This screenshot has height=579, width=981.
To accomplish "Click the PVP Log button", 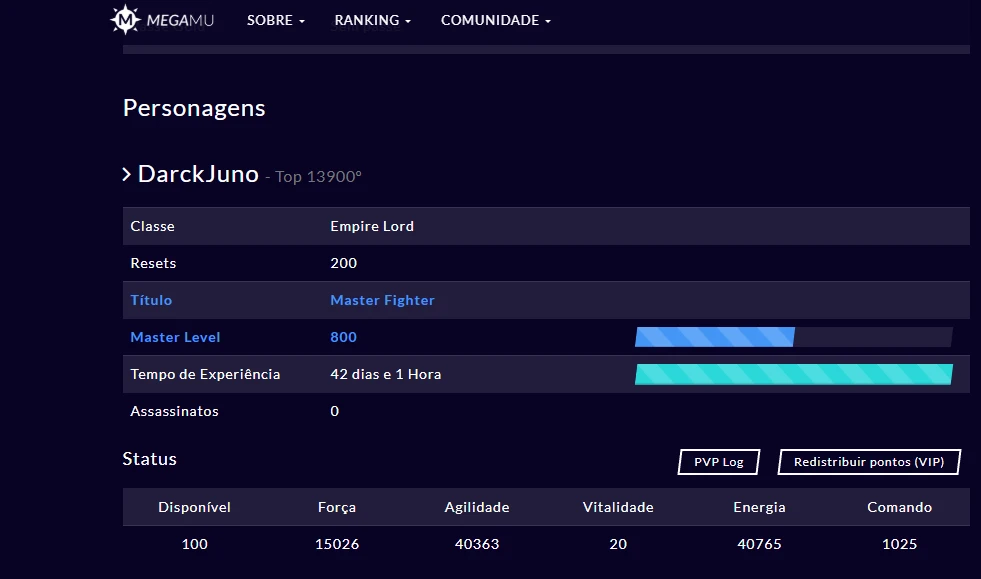I will (x=718, y=462).
